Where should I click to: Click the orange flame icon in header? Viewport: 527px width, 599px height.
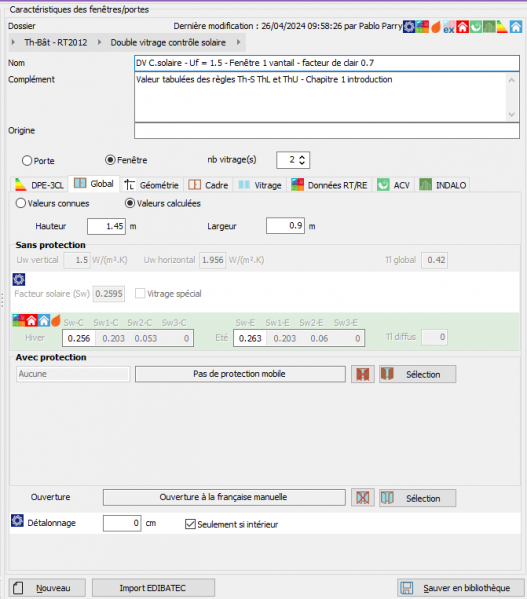(436, 27)
